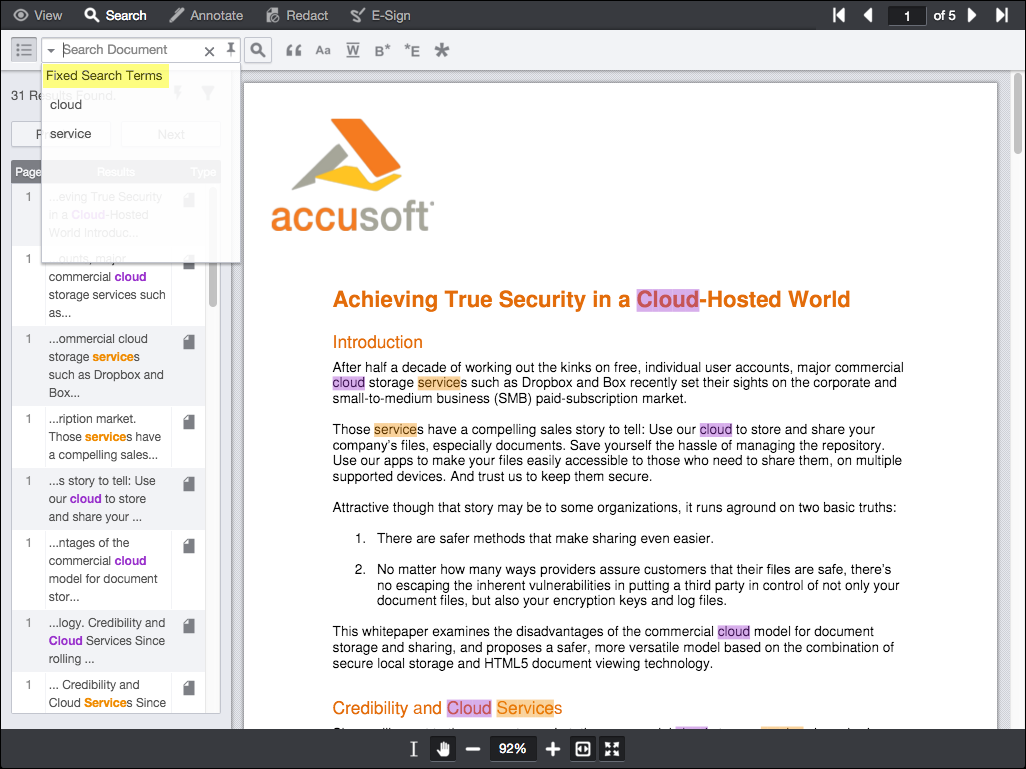Viewport: 1026px width, 769px height.
Task: Jump to the last page
Action: (1002, 15)
